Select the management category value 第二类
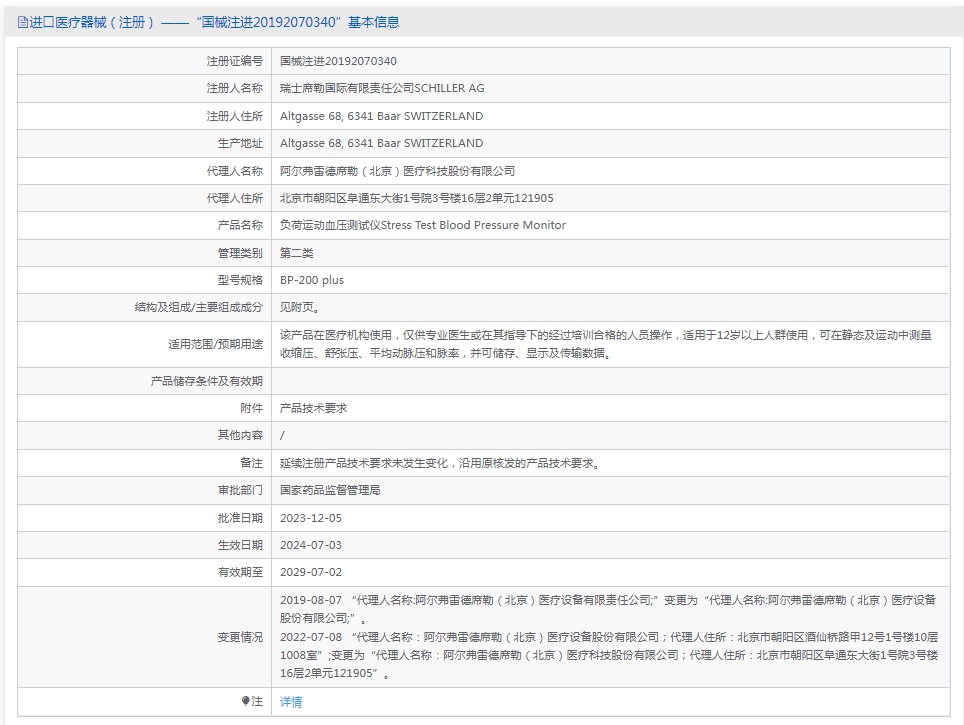964x725 pixels. point(296,253)
